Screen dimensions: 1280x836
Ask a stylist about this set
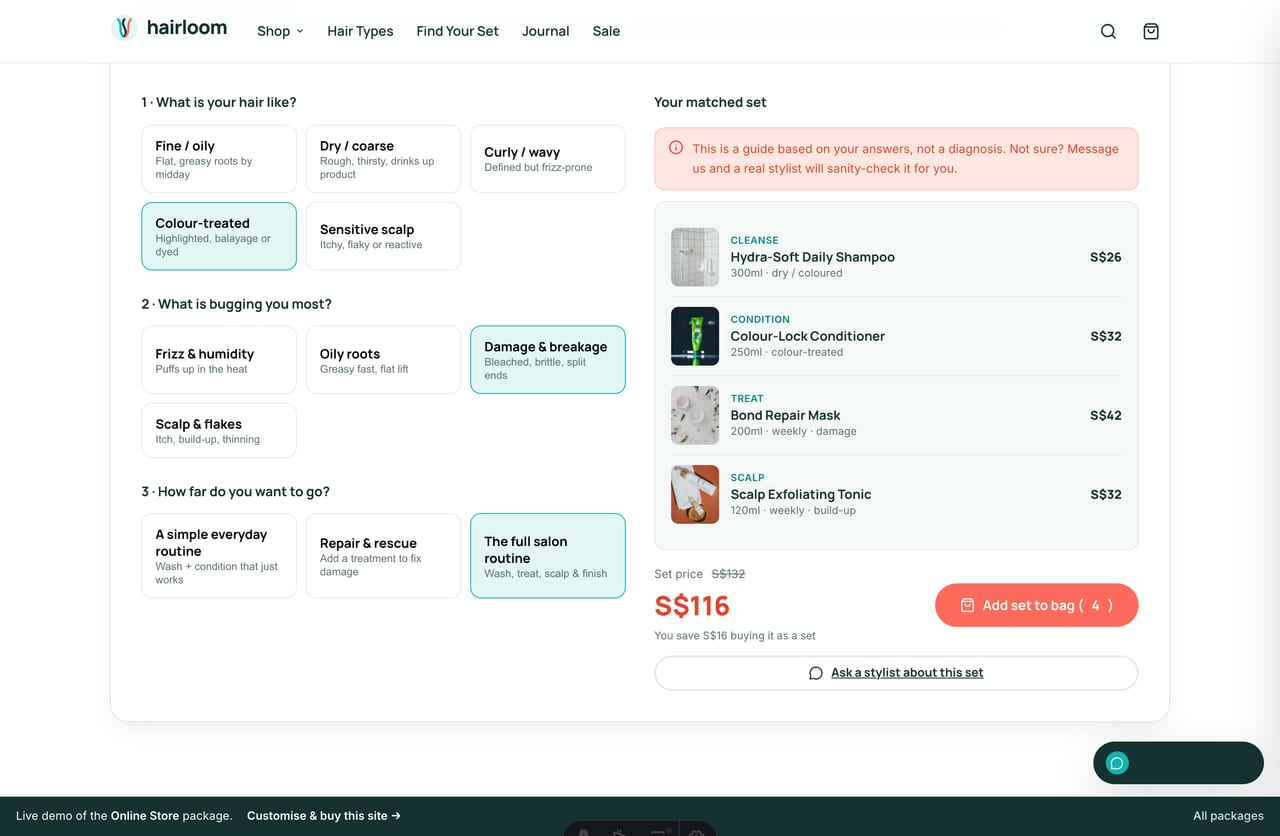(896, 673)
